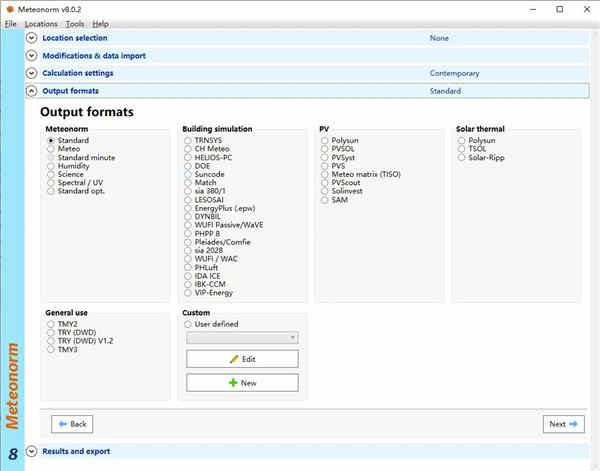Select the LESOSAI format
Screen dimensions: 600x471
click(204, 200)
